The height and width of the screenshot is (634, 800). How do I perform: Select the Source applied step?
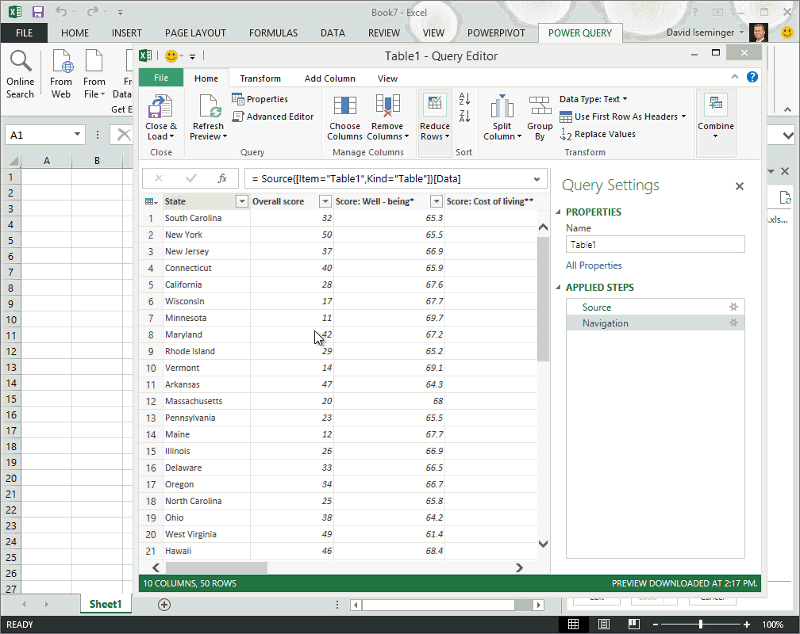pos(655,307)
